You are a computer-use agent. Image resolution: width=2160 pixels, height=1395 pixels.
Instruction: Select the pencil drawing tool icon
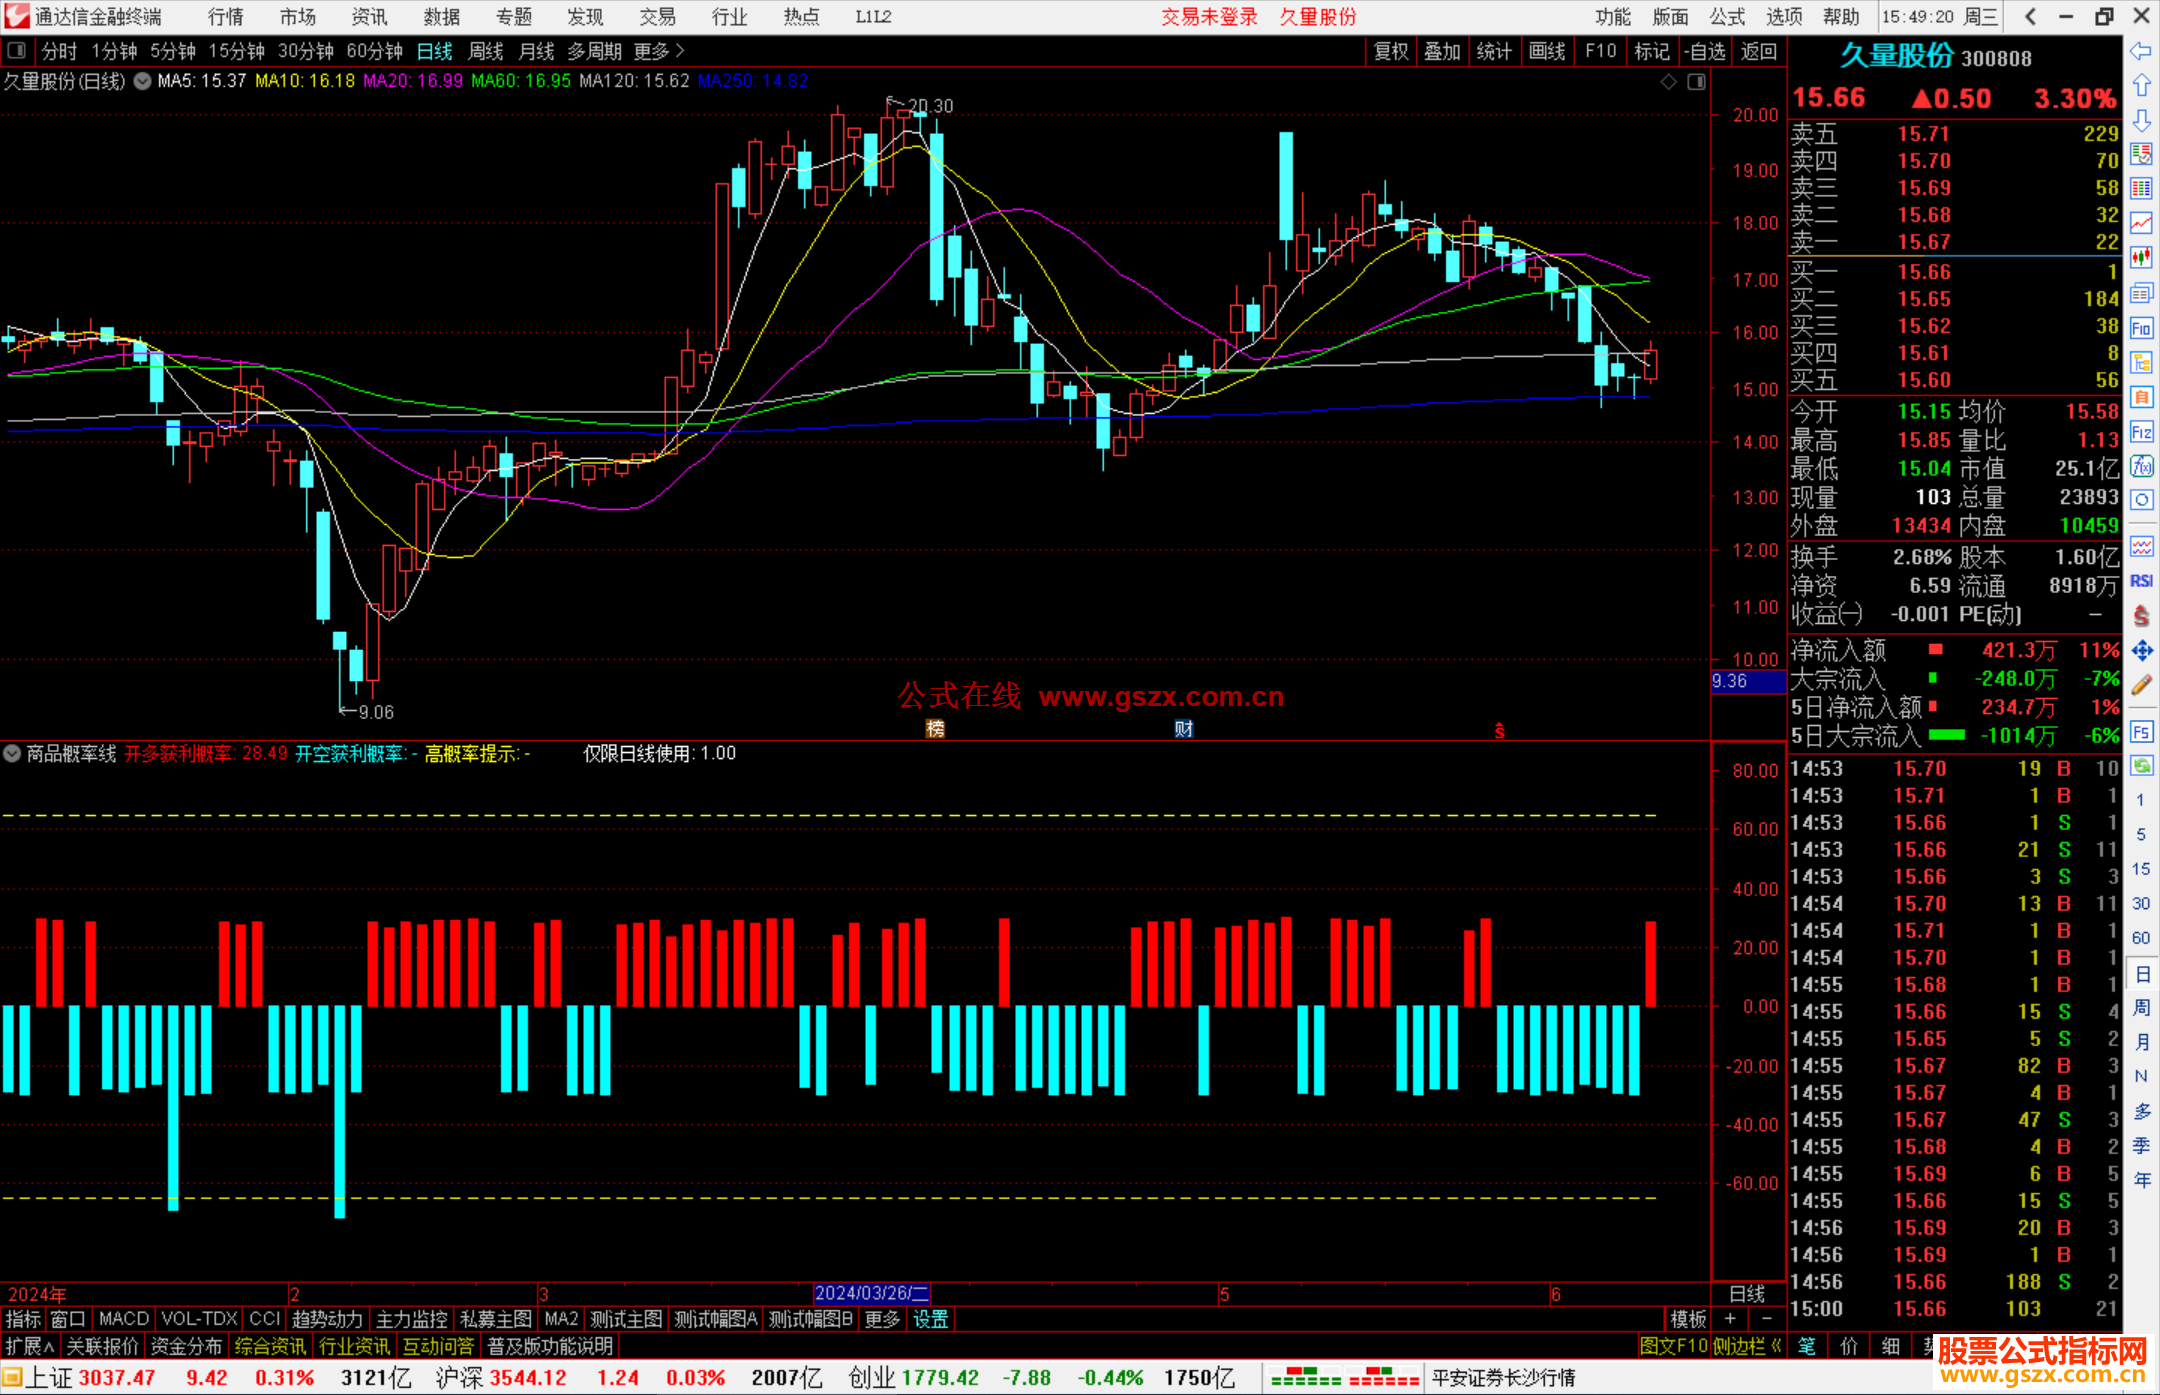pyautogui.click(x=2141, y=685)
